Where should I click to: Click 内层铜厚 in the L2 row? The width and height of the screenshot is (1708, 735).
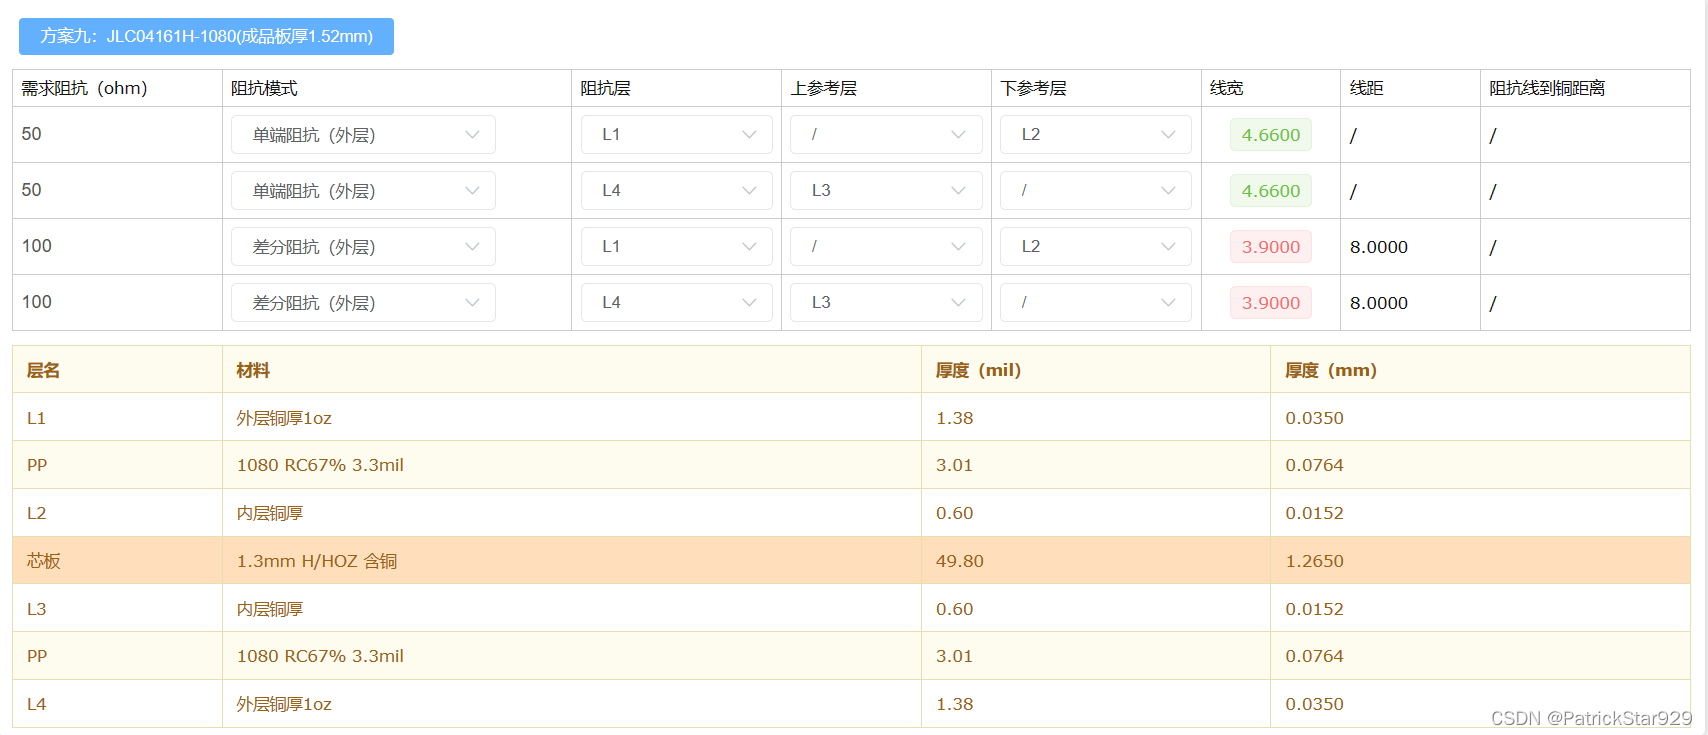pyautogui.click(x=270, y=513)
